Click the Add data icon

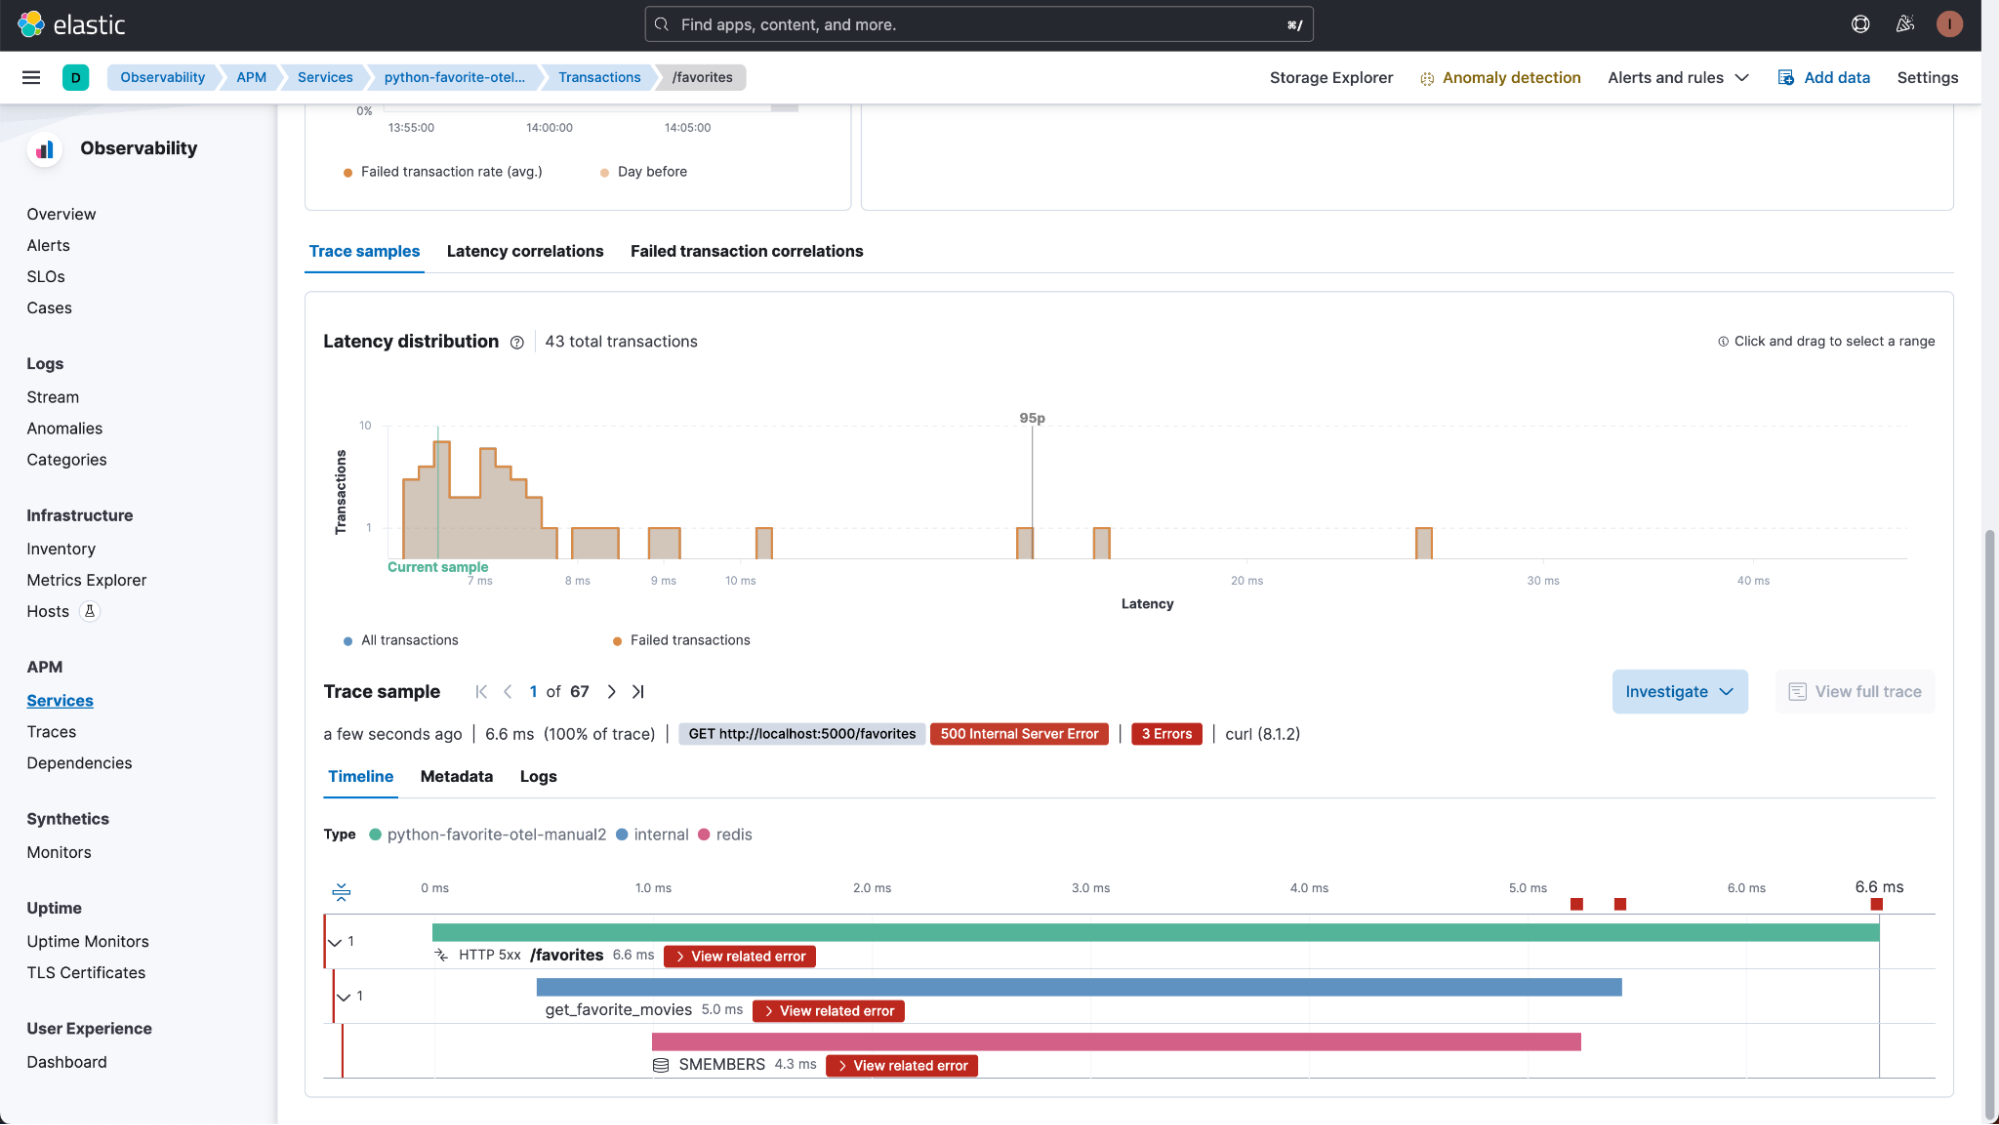tap(1788, 77)
